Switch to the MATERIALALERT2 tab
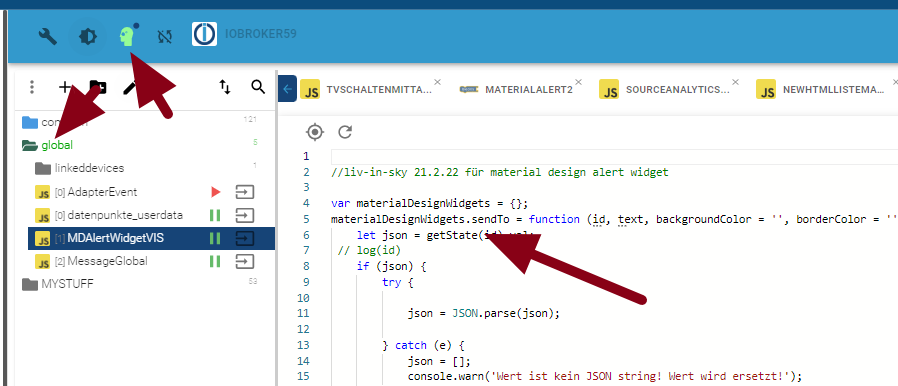 click(x=516, y=90)
